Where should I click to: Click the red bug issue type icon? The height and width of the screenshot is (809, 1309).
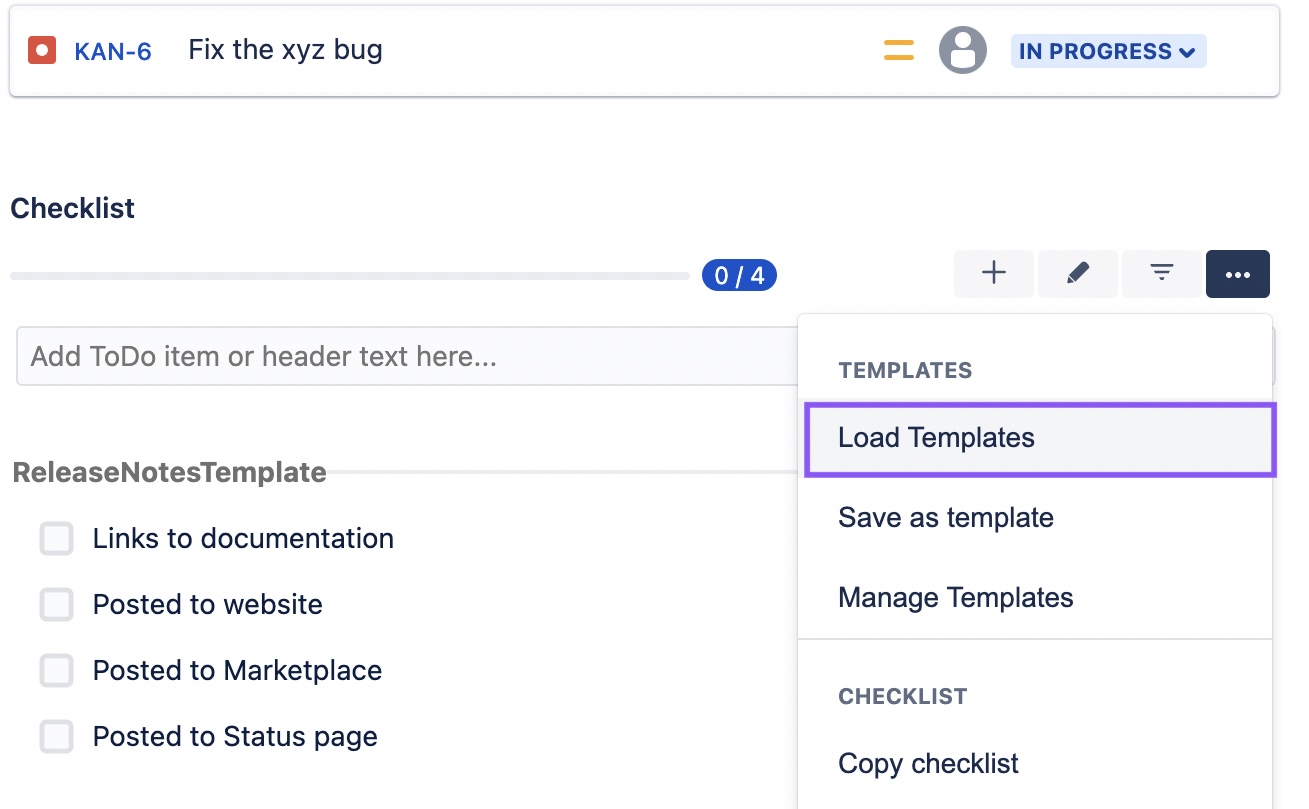[x=42, y=50]
